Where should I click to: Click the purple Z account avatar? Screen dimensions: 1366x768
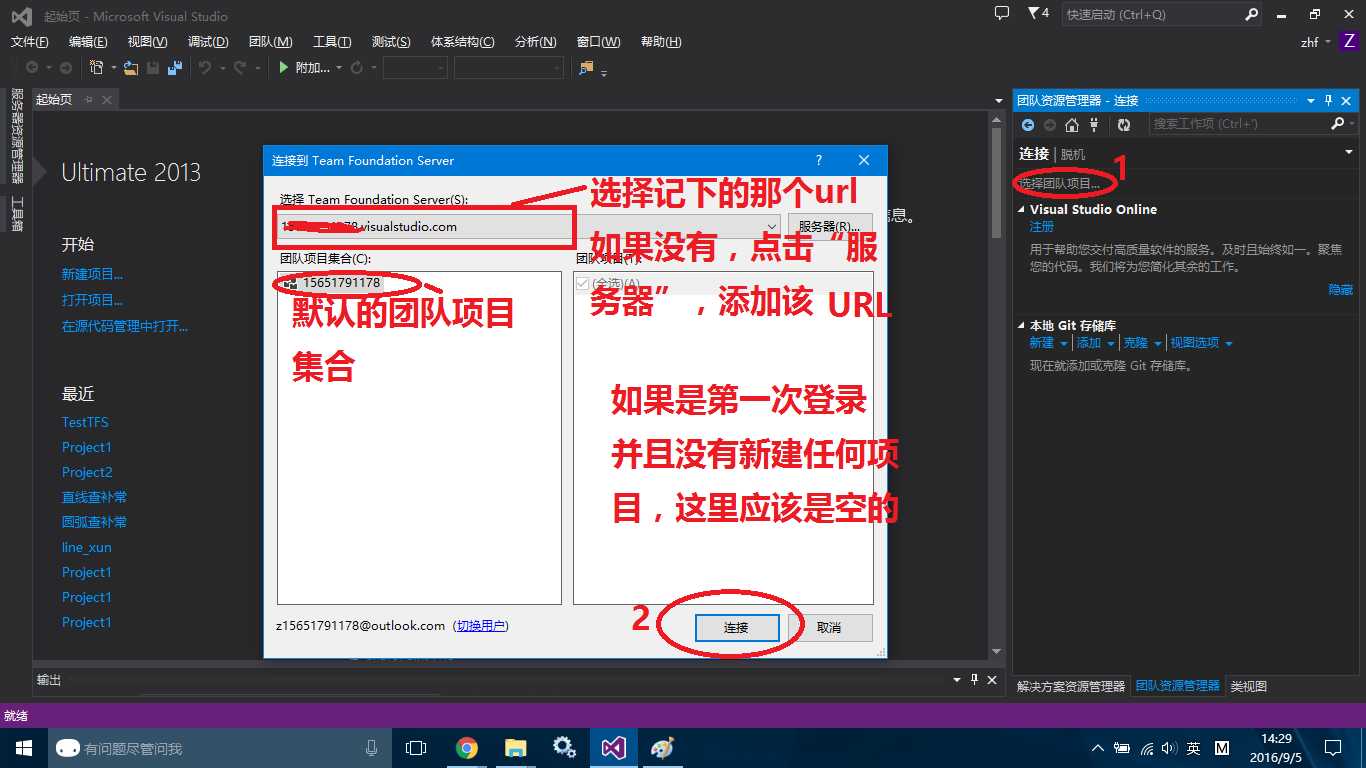pyautogui.click(x=1349, y=42)
